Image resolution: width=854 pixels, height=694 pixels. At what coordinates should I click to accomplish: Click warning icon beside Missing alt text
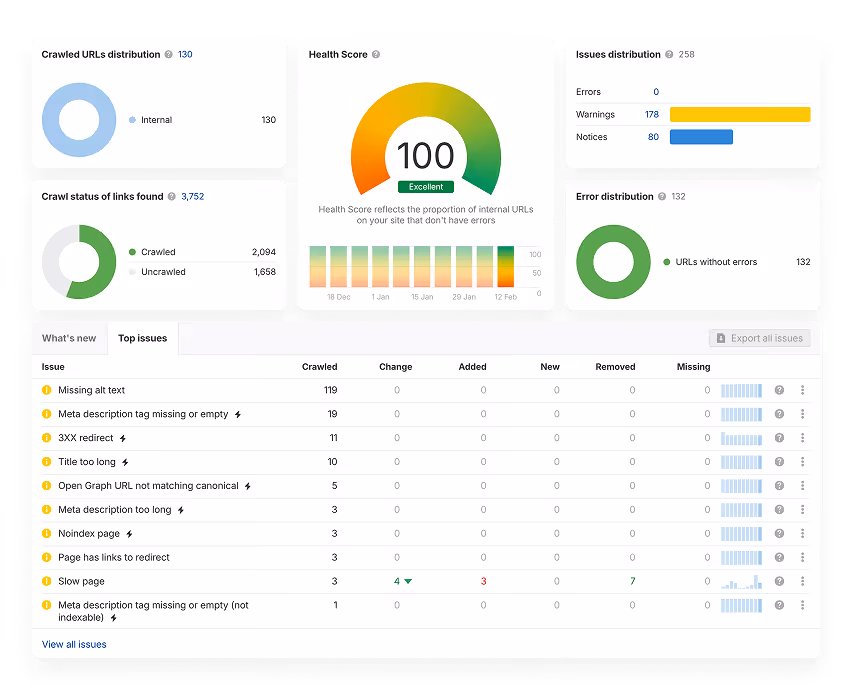(47, 390)
